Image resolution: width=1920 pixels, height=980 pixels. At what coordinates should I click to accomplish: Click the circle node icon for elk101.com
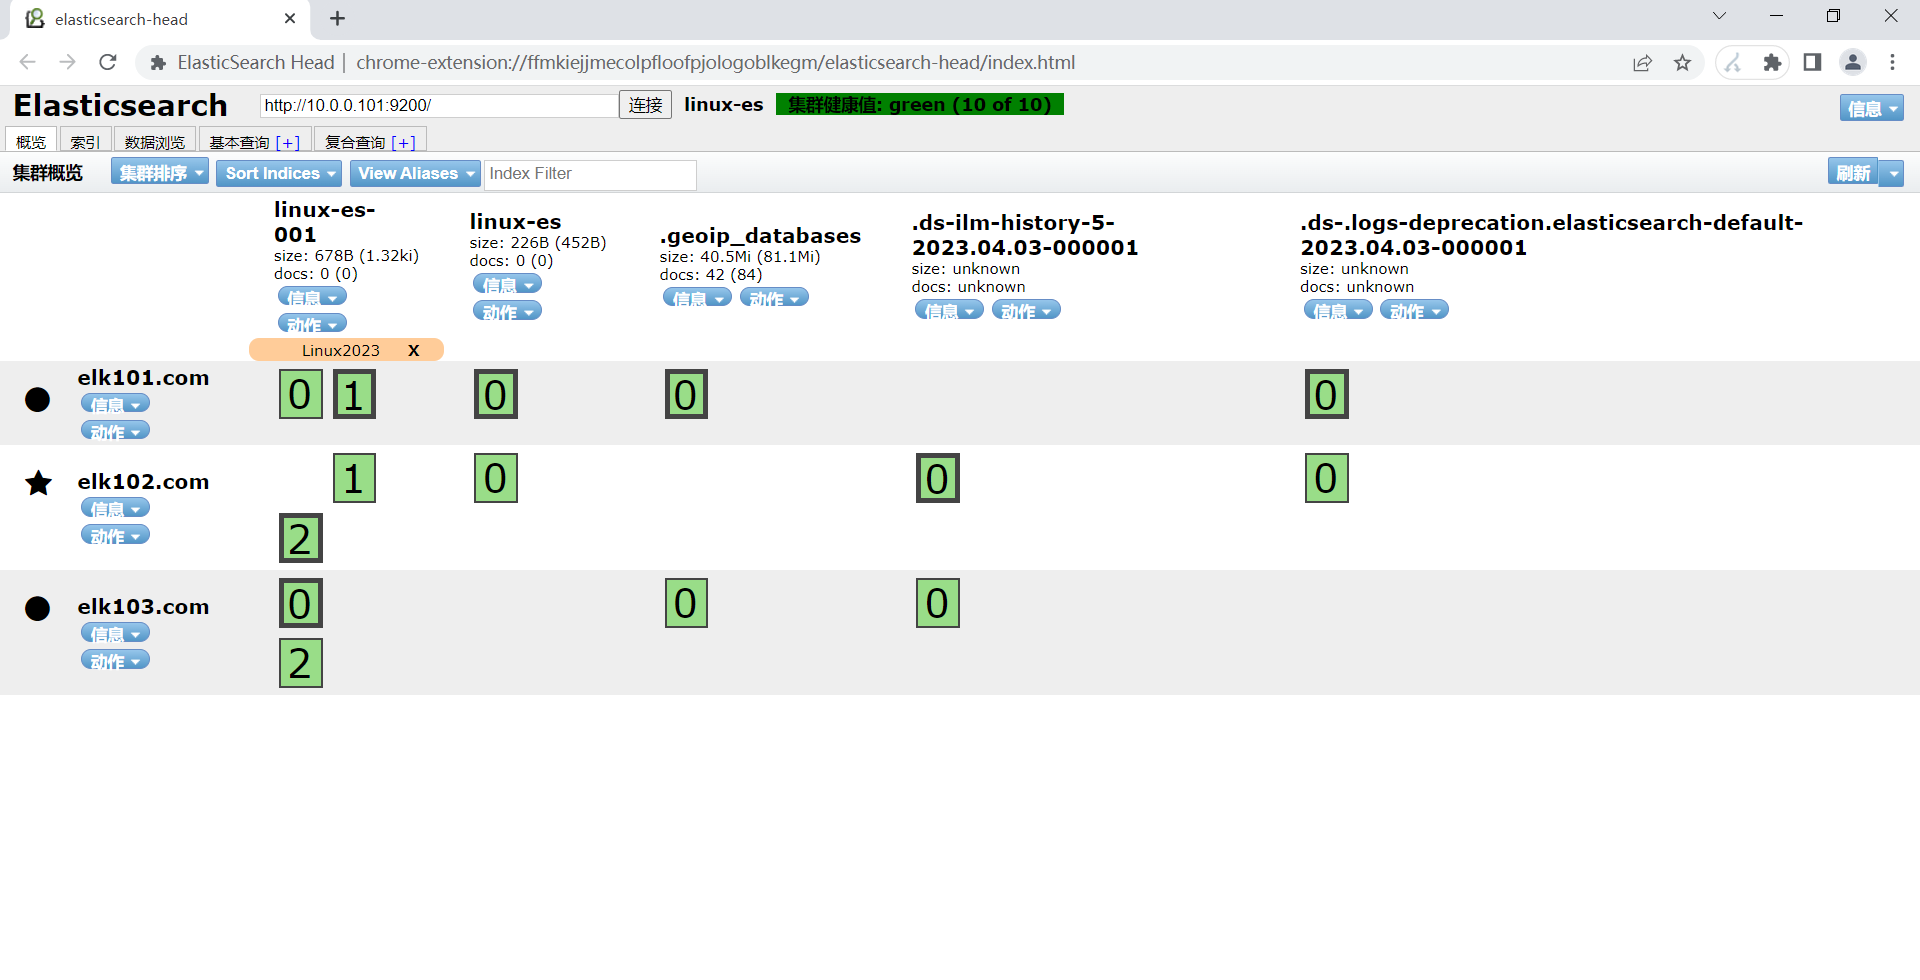coord(37,400)
